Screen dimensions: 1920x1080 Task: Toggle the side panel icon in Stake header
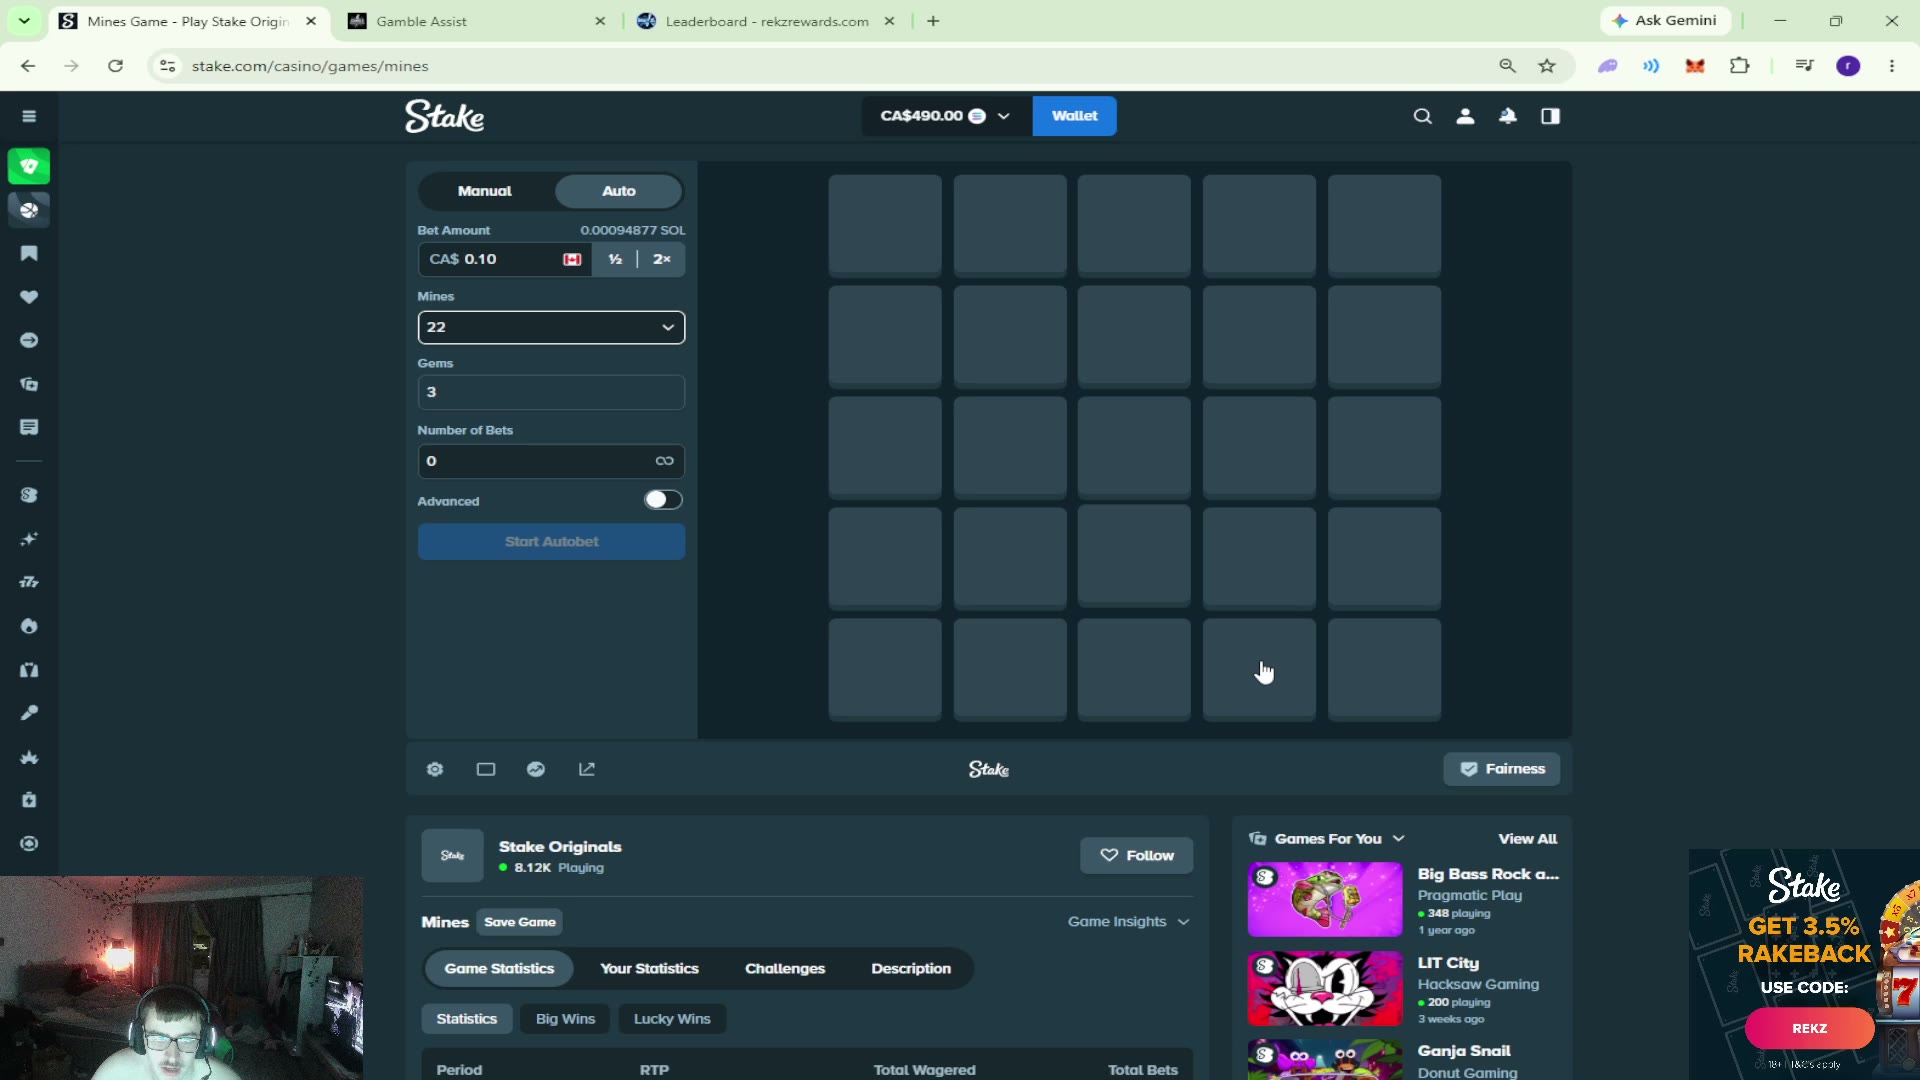(1550, 116)
